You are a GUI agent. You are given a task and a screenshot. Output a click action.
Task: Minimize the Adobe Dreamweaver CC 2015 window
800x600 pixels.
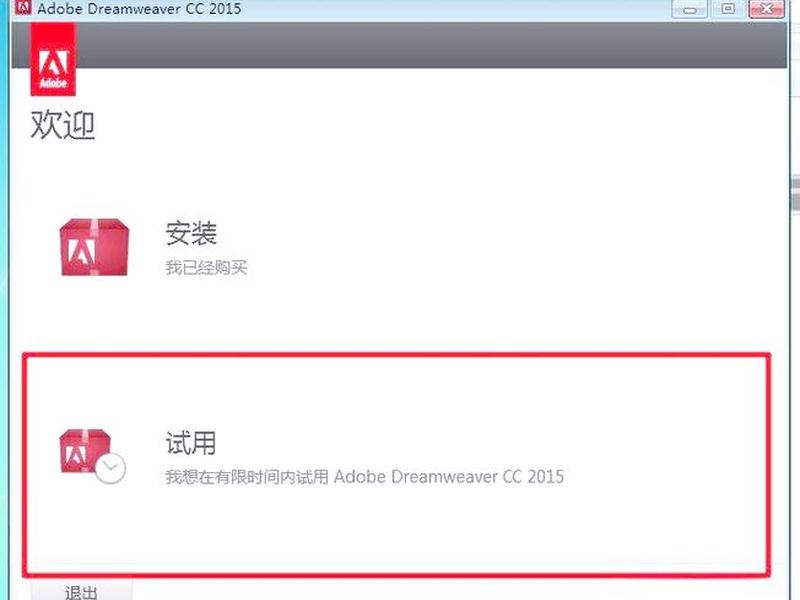[689, 9]
